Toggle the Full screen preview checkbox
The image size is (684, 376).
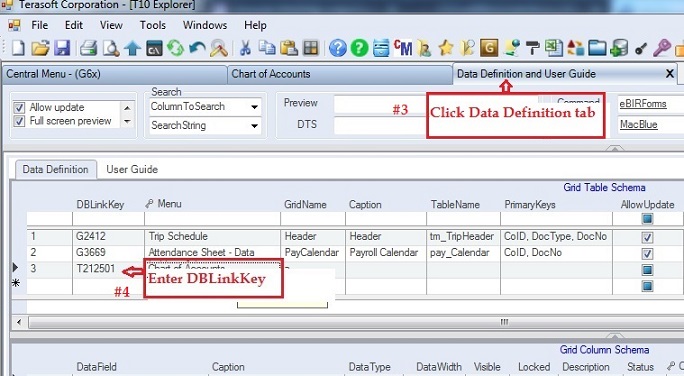19,121
